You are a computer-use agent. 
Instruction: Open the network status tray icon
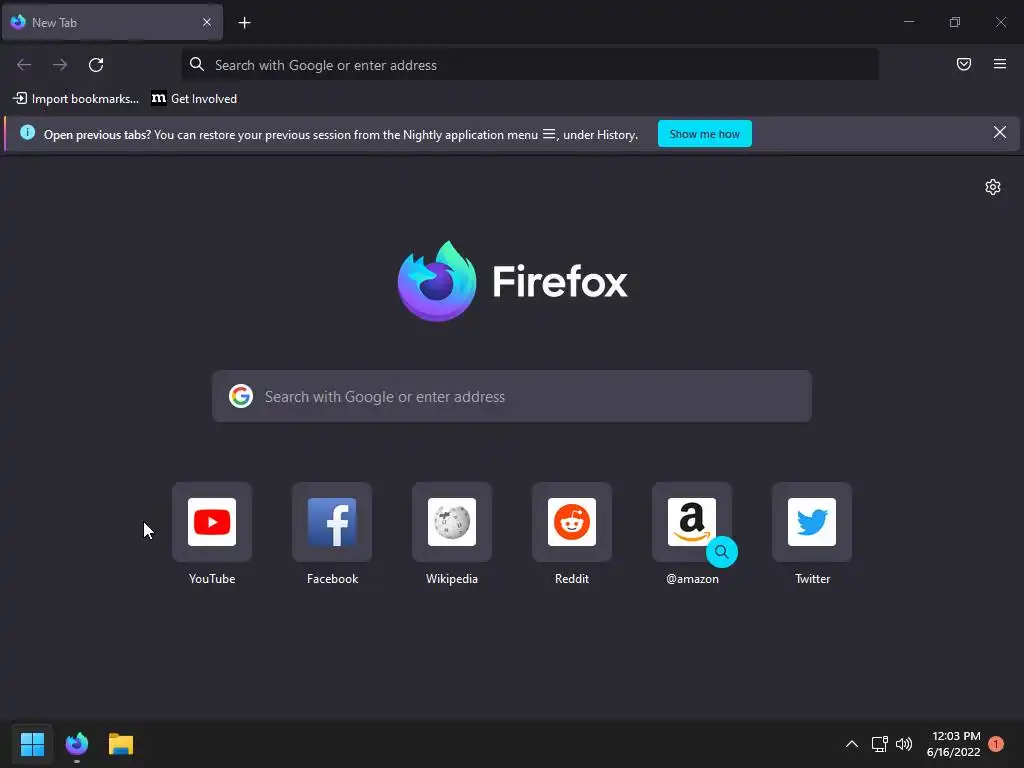pos(880,744)
